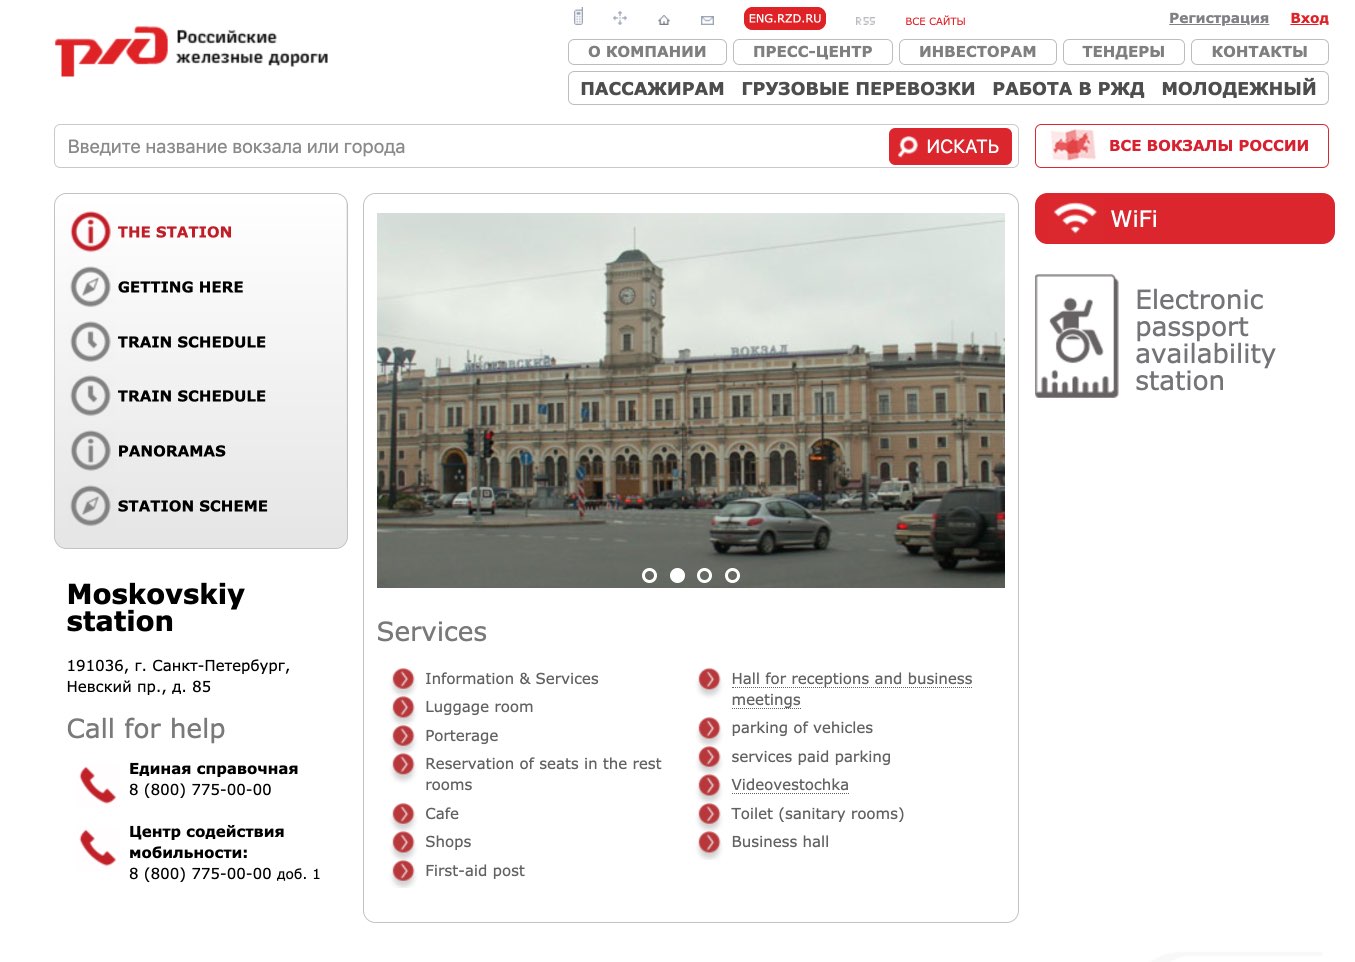Select the fourth slideshow dot
The image size is (1355, 962).
coord(733,576)
